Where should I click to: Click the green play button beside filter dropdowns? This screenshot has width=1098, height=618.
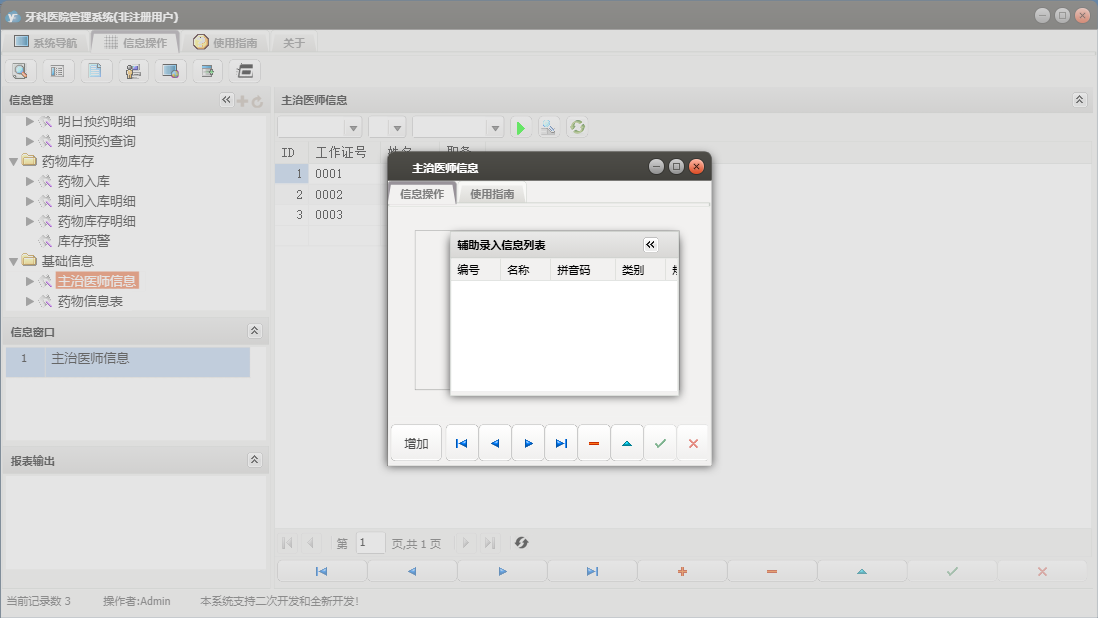pyautogui.click(x=521, y=127)
